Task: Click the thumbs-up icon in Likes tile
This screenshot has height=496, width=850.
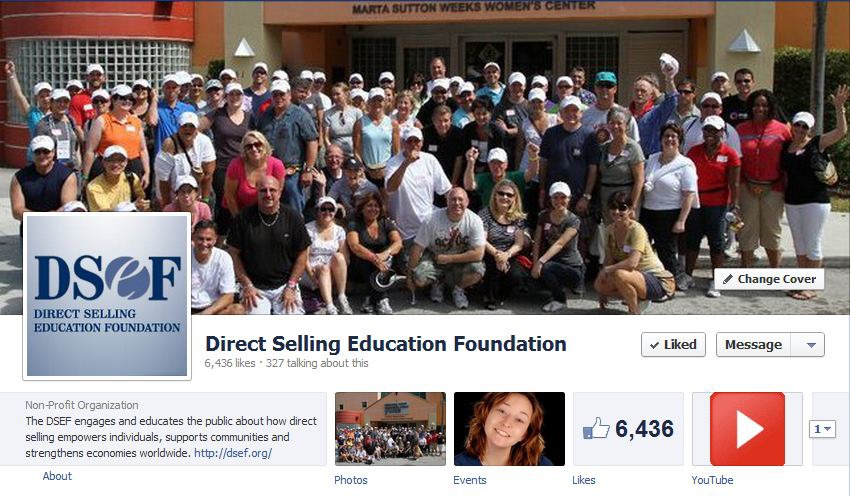Action: tap(596, 428)
